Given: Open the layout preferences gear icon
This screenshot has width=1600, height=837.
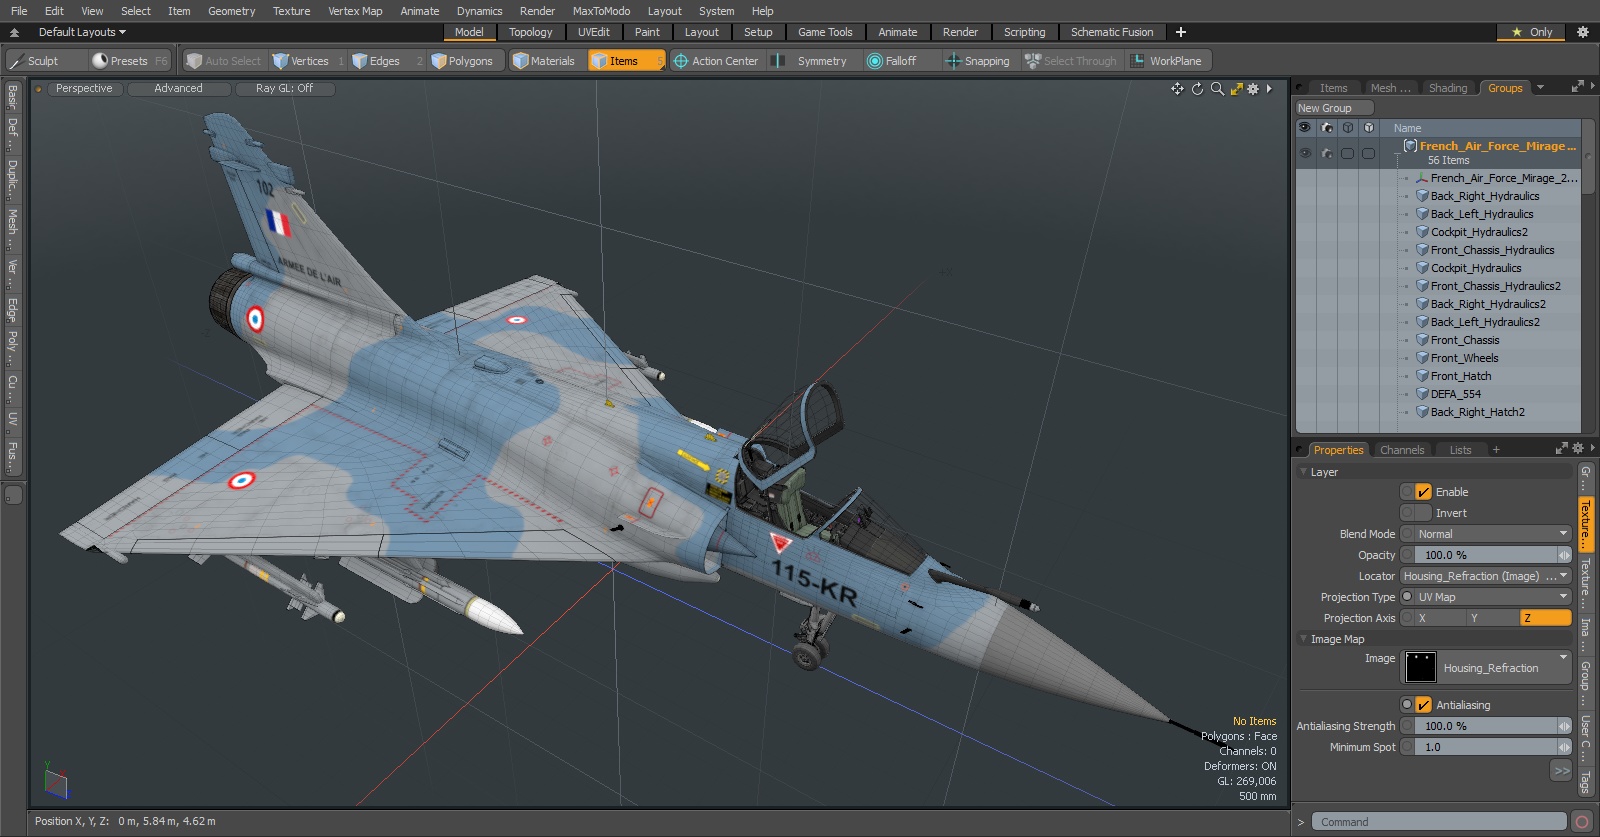Looking at the screenshot, I should point(1582,32).
